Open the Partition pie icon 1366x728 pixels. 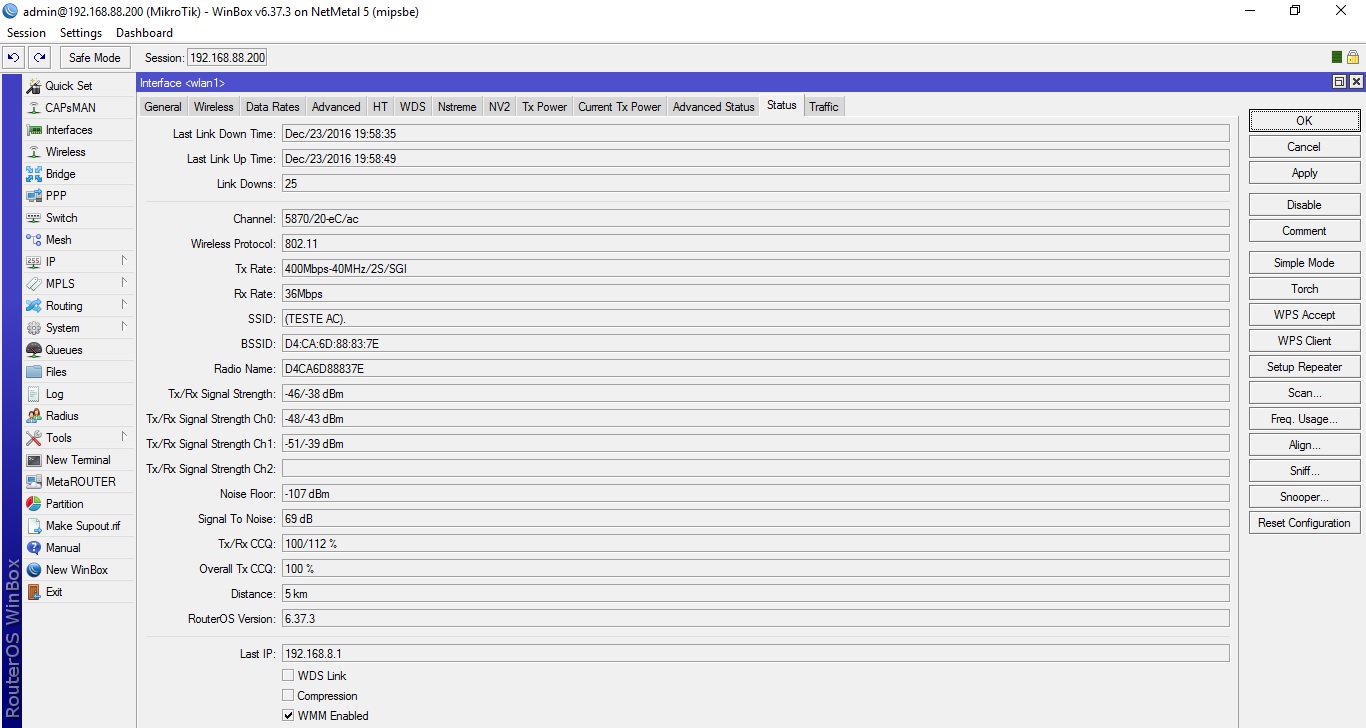point(34,504)
